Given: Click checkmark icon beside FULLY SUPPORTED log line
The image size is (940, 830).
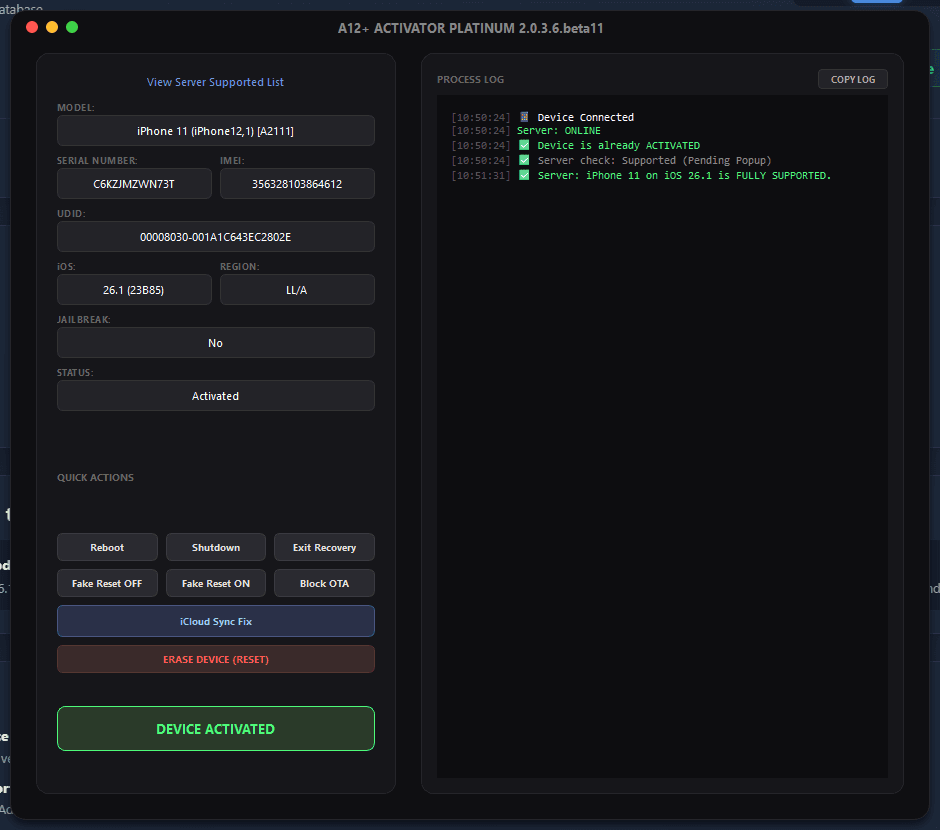Looking at the screenshot, I should pos(524,175).
